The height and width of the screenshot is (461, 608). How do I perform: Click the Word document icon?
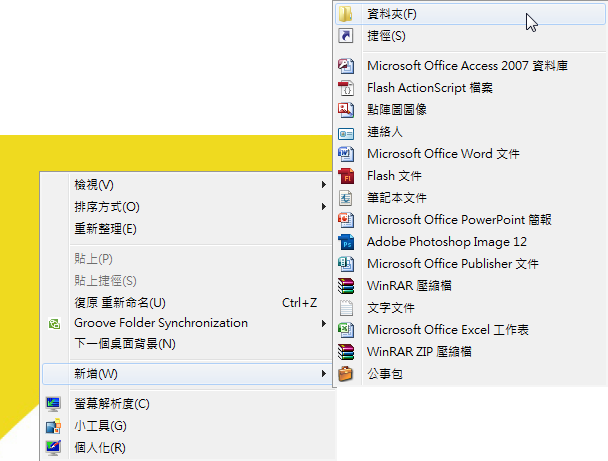pyautogui.click(x=345, y=154)
